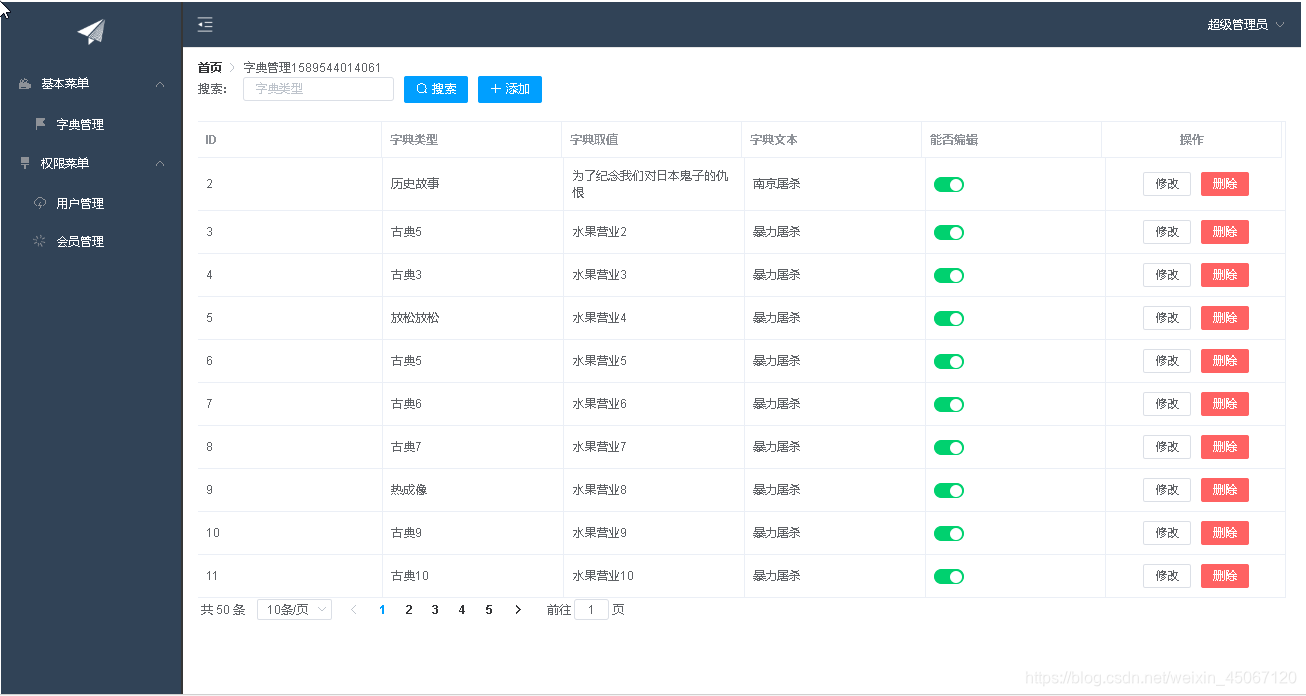
Task: Toggle 能否编辑 switch for ID 8
Action: pos(949,447)
